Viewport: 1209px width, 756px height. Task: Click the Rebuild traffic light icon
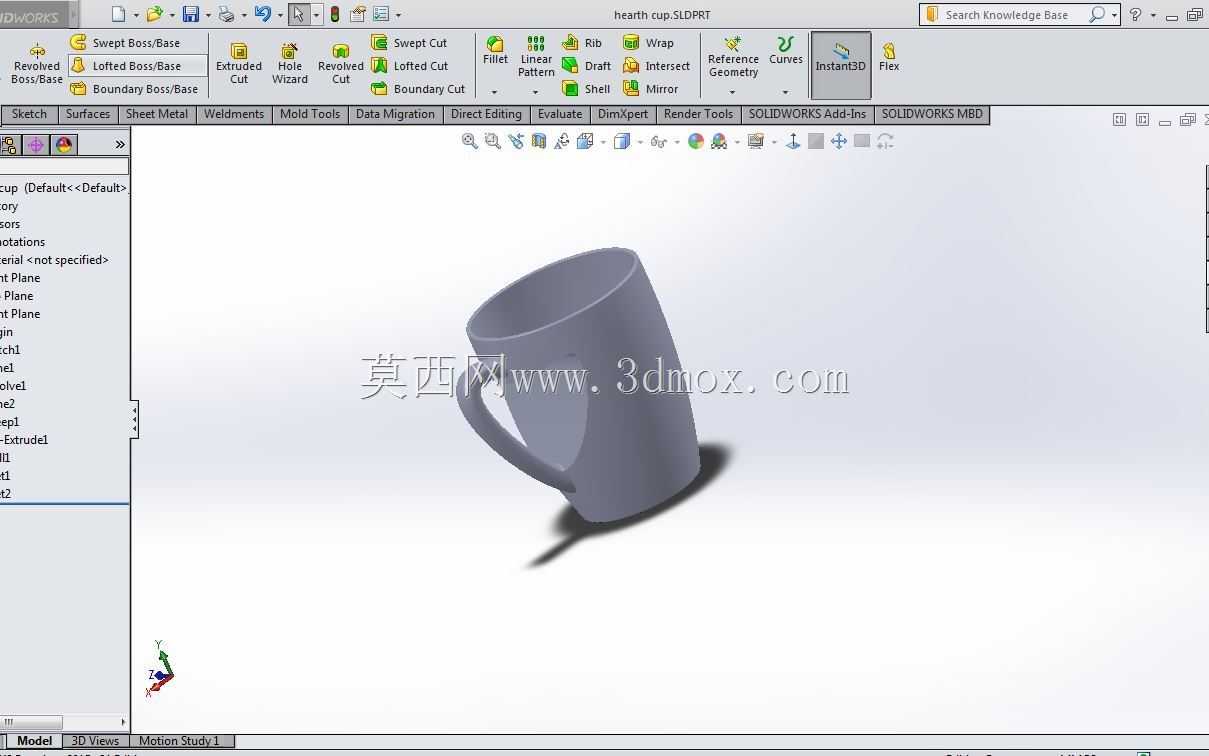(x=334, y=14)
